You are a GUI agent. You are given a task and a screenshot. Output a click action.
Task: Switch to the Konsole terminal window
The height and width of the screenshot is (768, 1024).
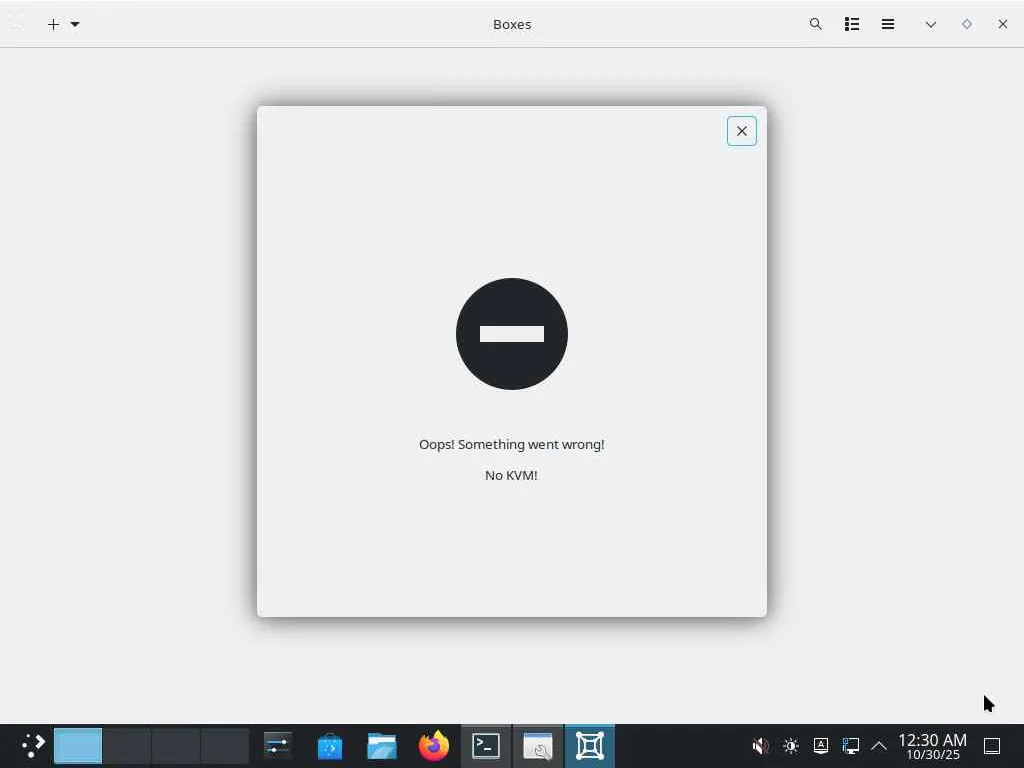pos(486,746)
